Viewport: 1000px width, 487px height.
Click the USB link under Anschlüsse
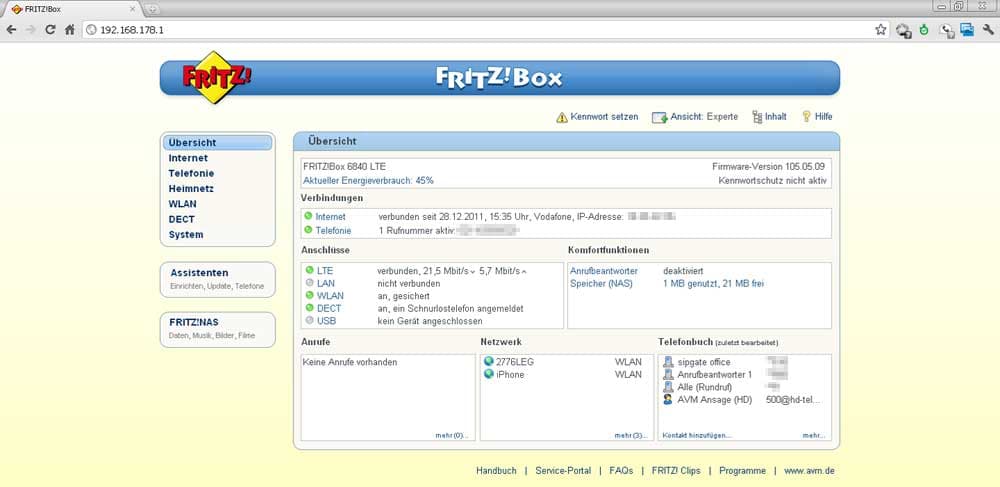[x=327, y=321]
